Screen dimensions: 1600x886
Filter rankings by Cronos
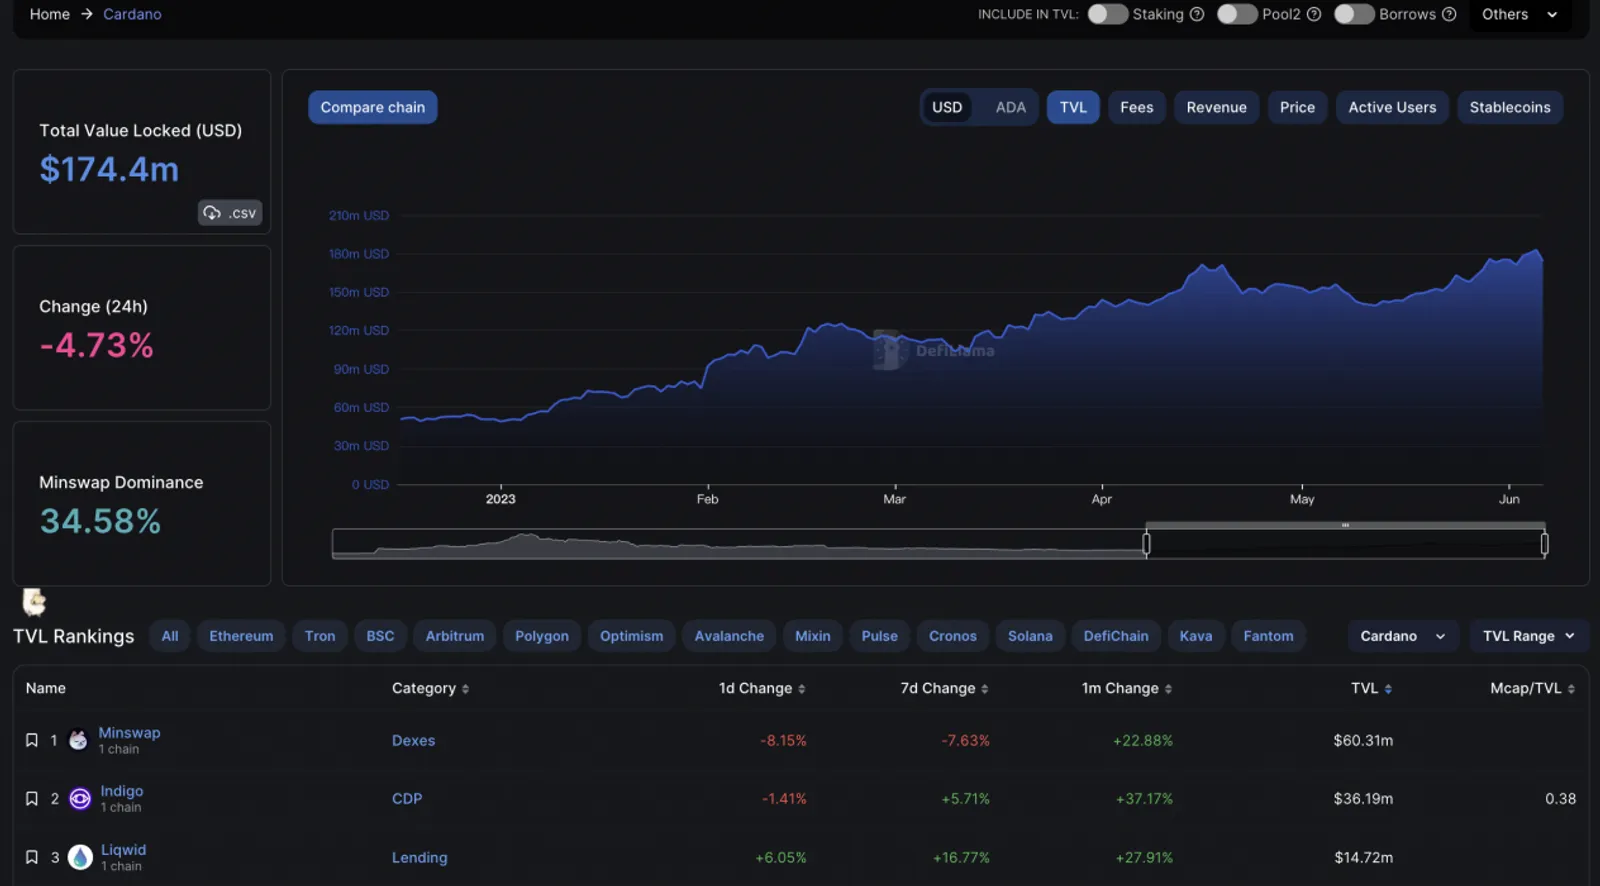[x=953, y=636]
